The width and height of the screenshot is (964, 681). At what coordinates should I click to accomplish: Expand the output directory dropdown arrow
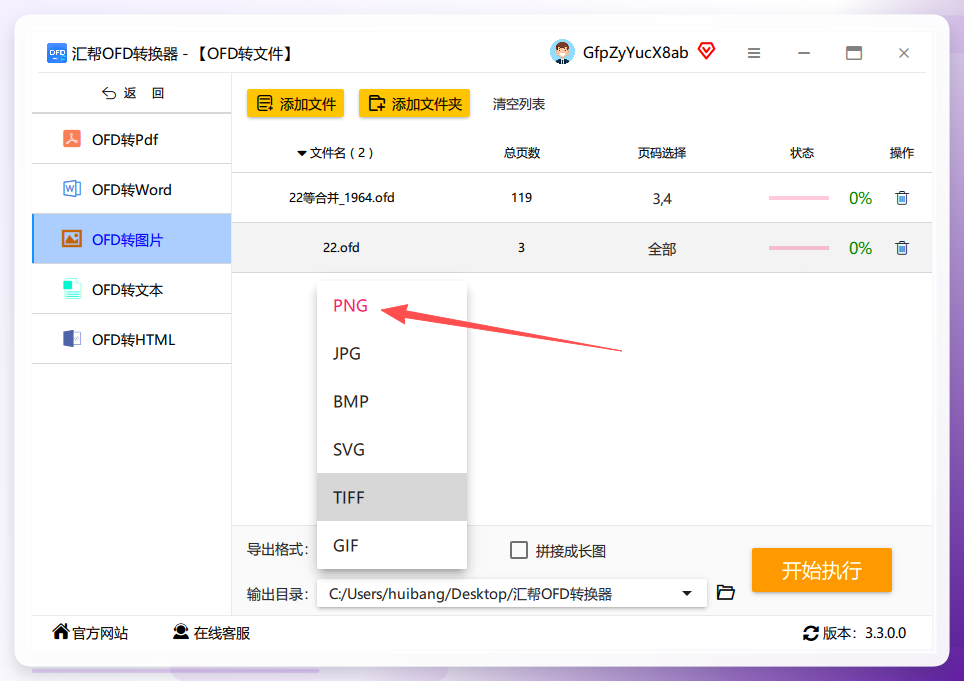(687, 594)
